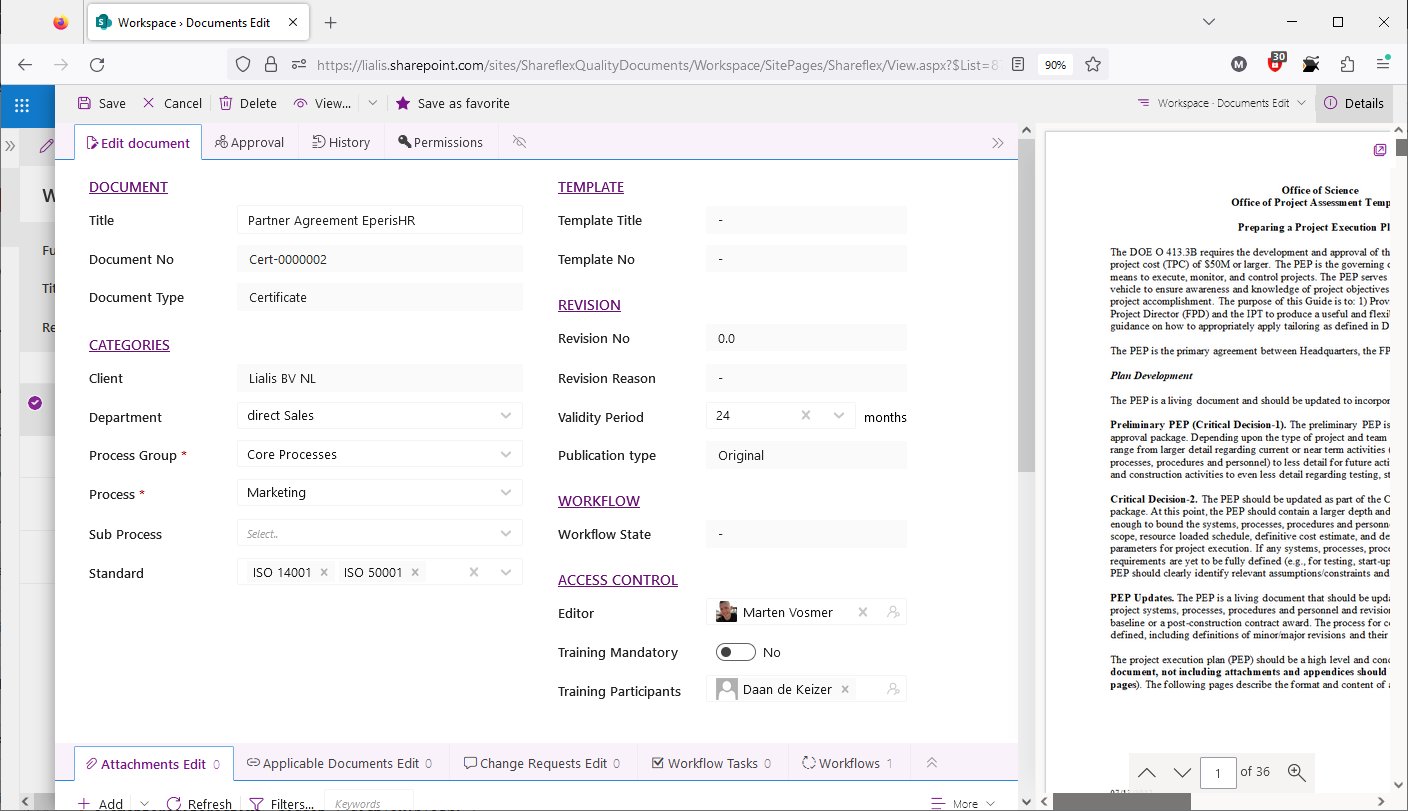The width and height of the screenshot is (1408, 811).
Task: Select the Attachments Edit tab
Action: pyautogui.click(x=154, y=763)
